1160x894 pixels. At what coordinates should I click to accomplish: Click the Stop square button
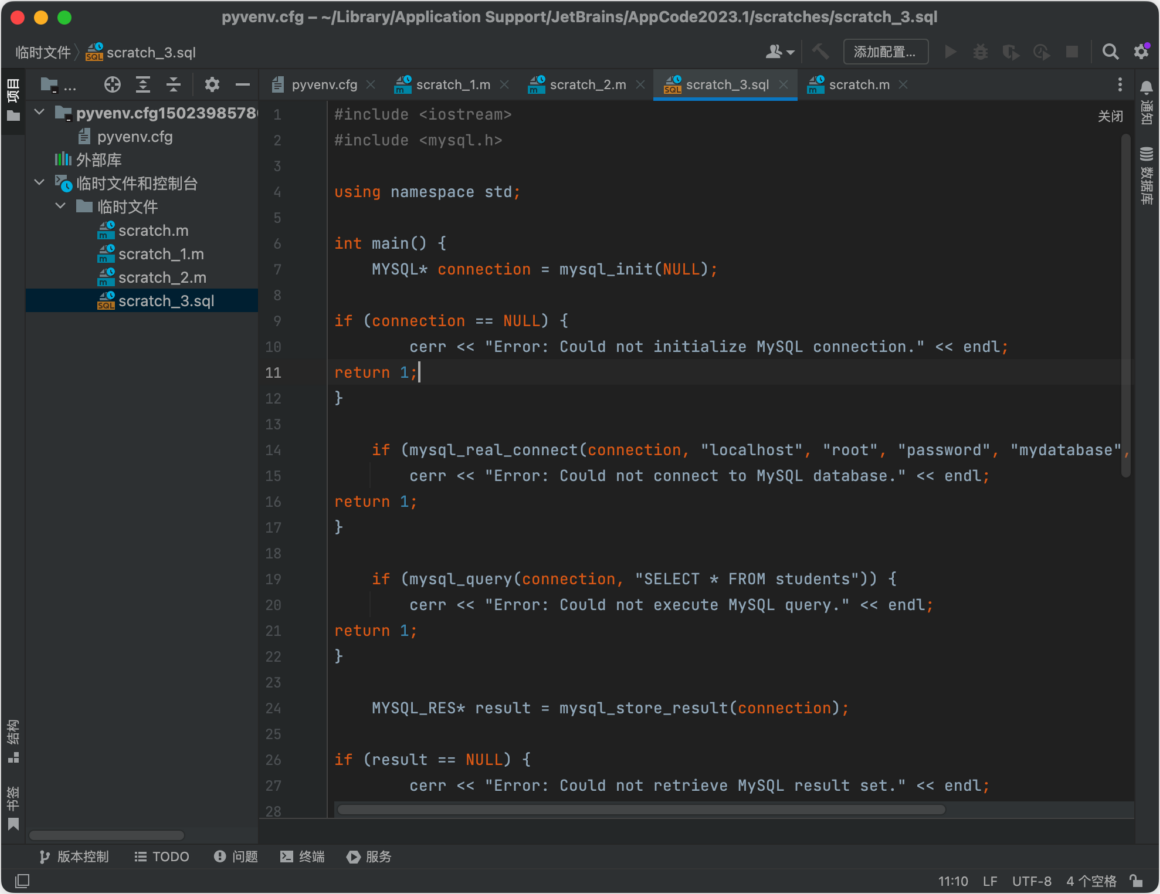pyautogui.click(x=1072, y=52)
